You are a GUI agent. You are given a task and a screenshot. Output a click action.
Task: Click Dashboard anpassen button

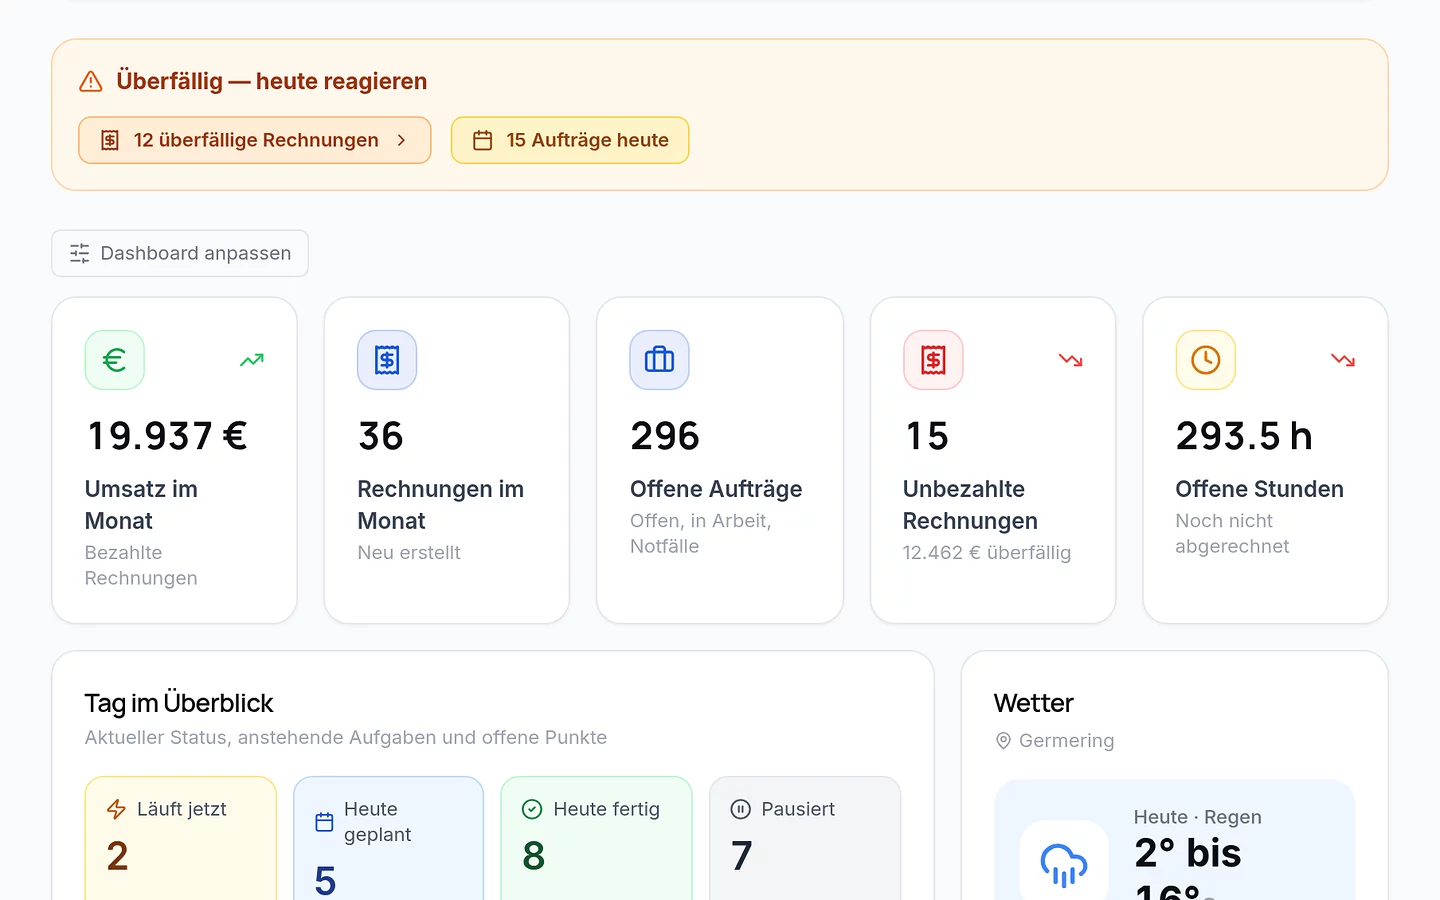point(180,253)
